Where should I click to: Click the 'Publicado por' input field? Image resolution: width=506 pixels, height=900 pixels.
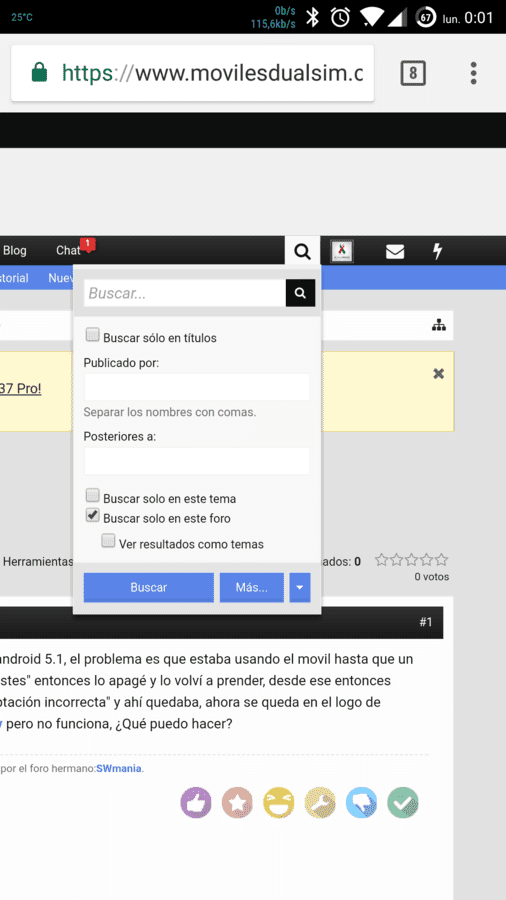tap(197, 387)
